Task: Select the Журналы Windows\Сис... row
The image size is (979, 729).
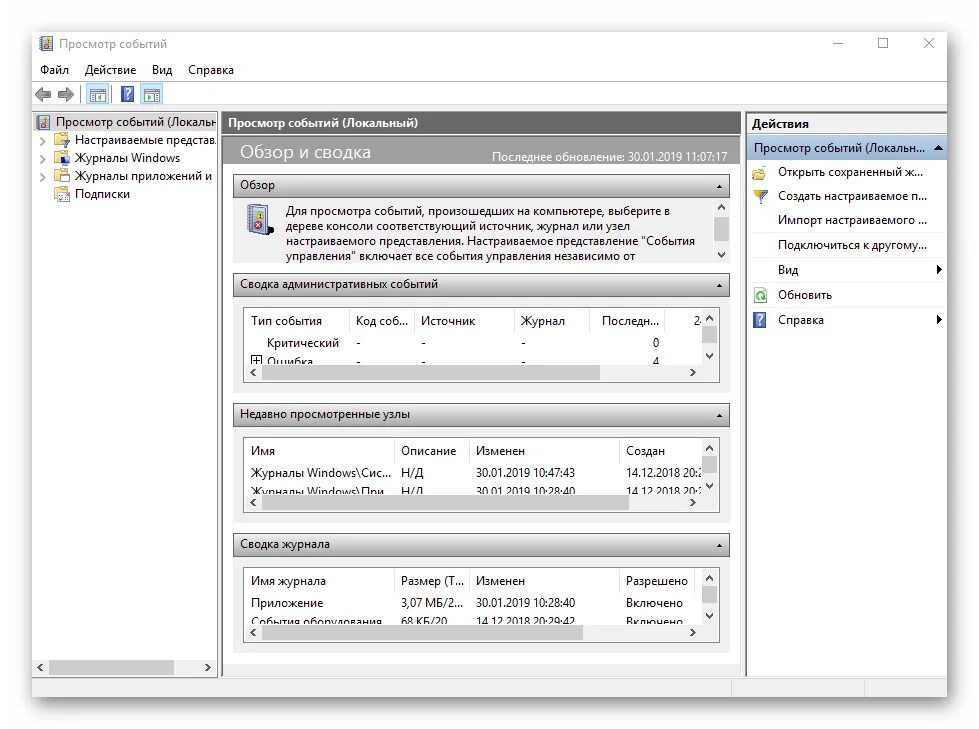Action: point(473,472)
